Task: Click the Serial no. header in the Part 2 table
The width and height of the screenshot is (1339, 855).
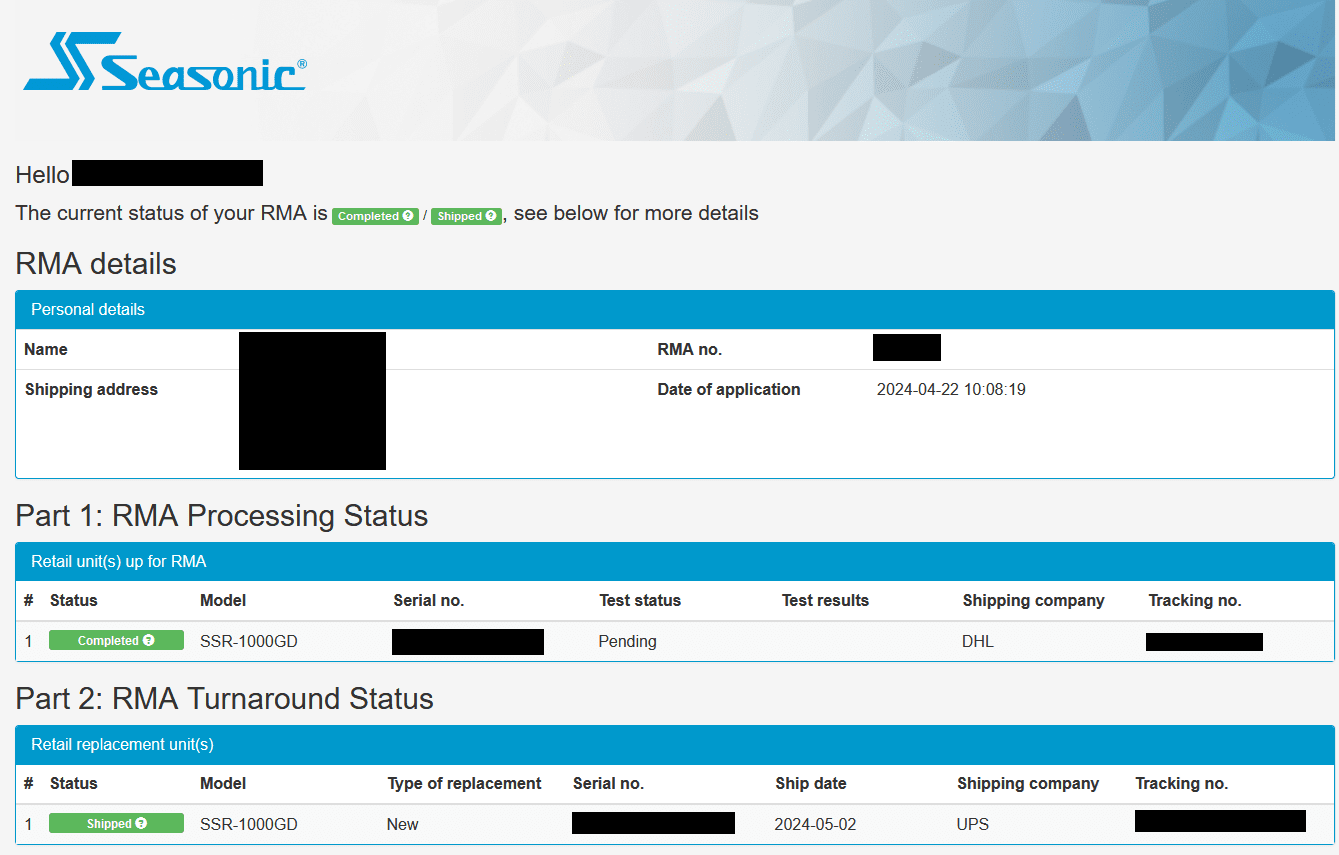Action: (x=609, y=784)
